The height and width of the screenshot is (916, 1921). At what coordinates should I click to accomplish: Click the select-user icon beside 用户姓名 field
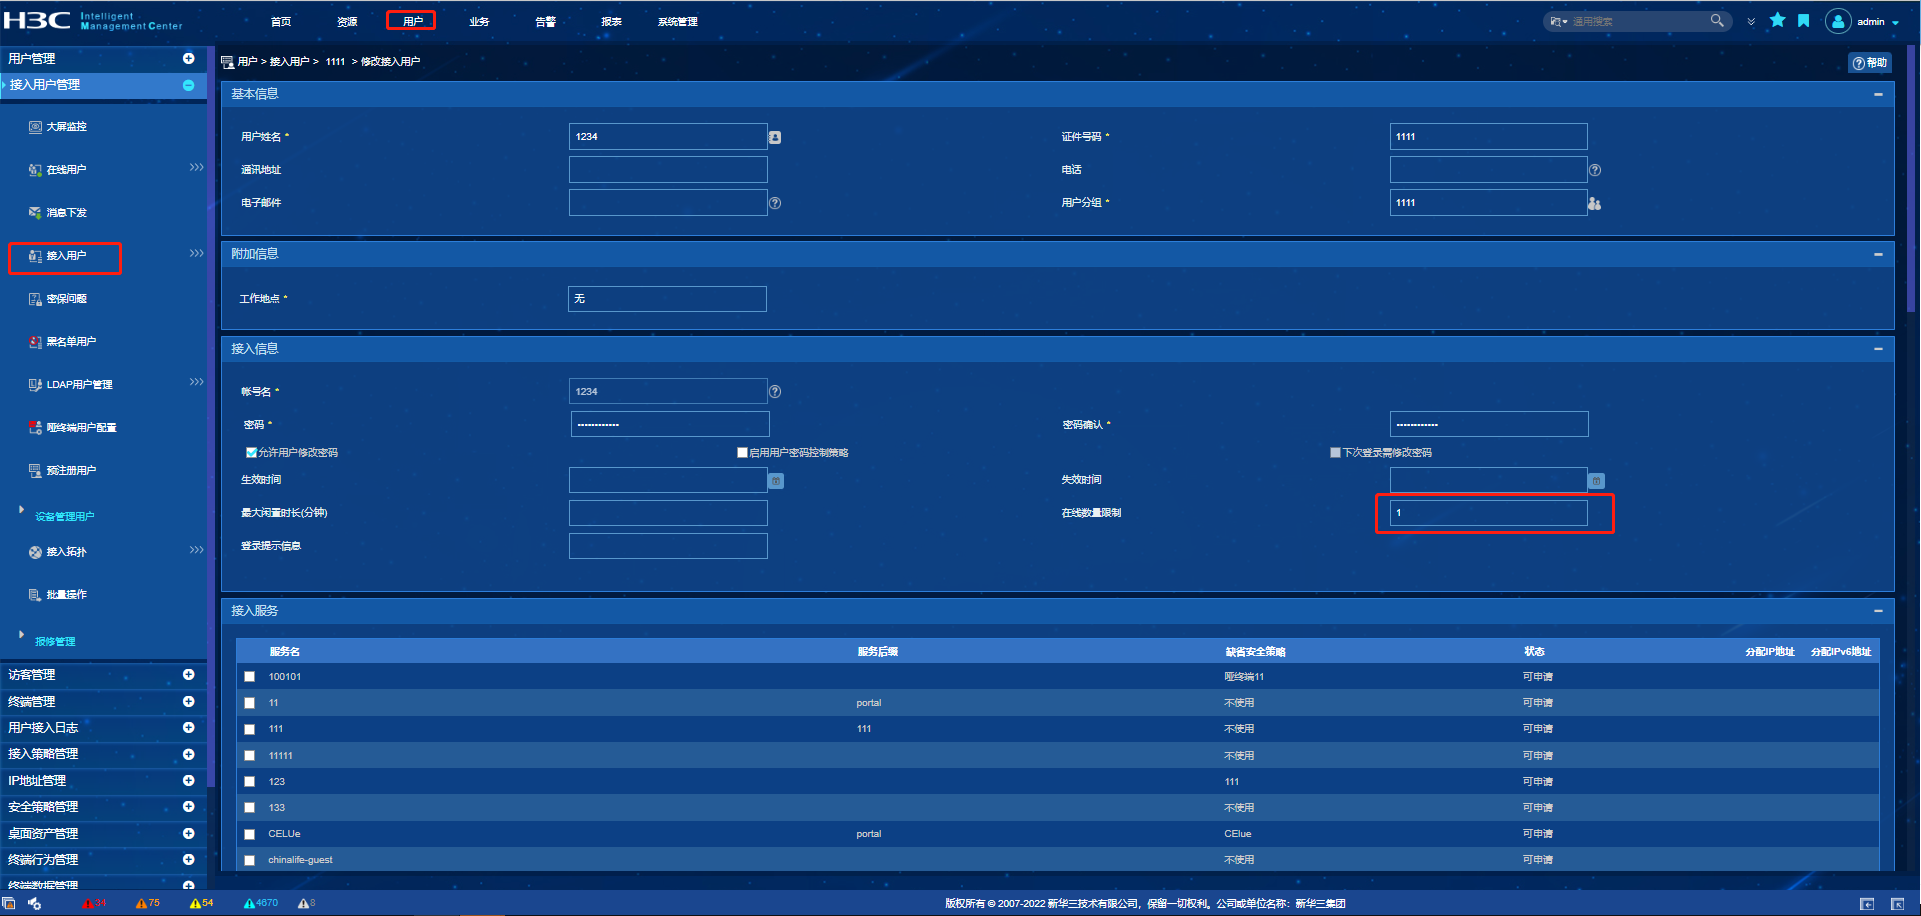pos(775,137)
